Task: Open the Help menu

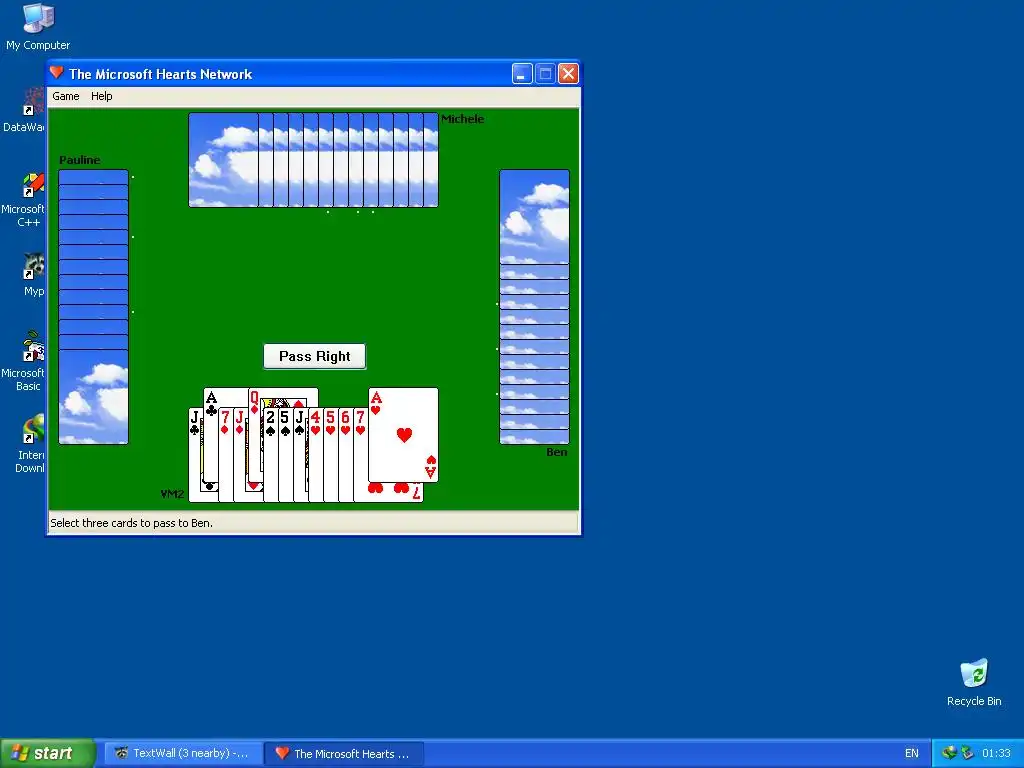Action: pyautogui.click(x=101, y=96)
